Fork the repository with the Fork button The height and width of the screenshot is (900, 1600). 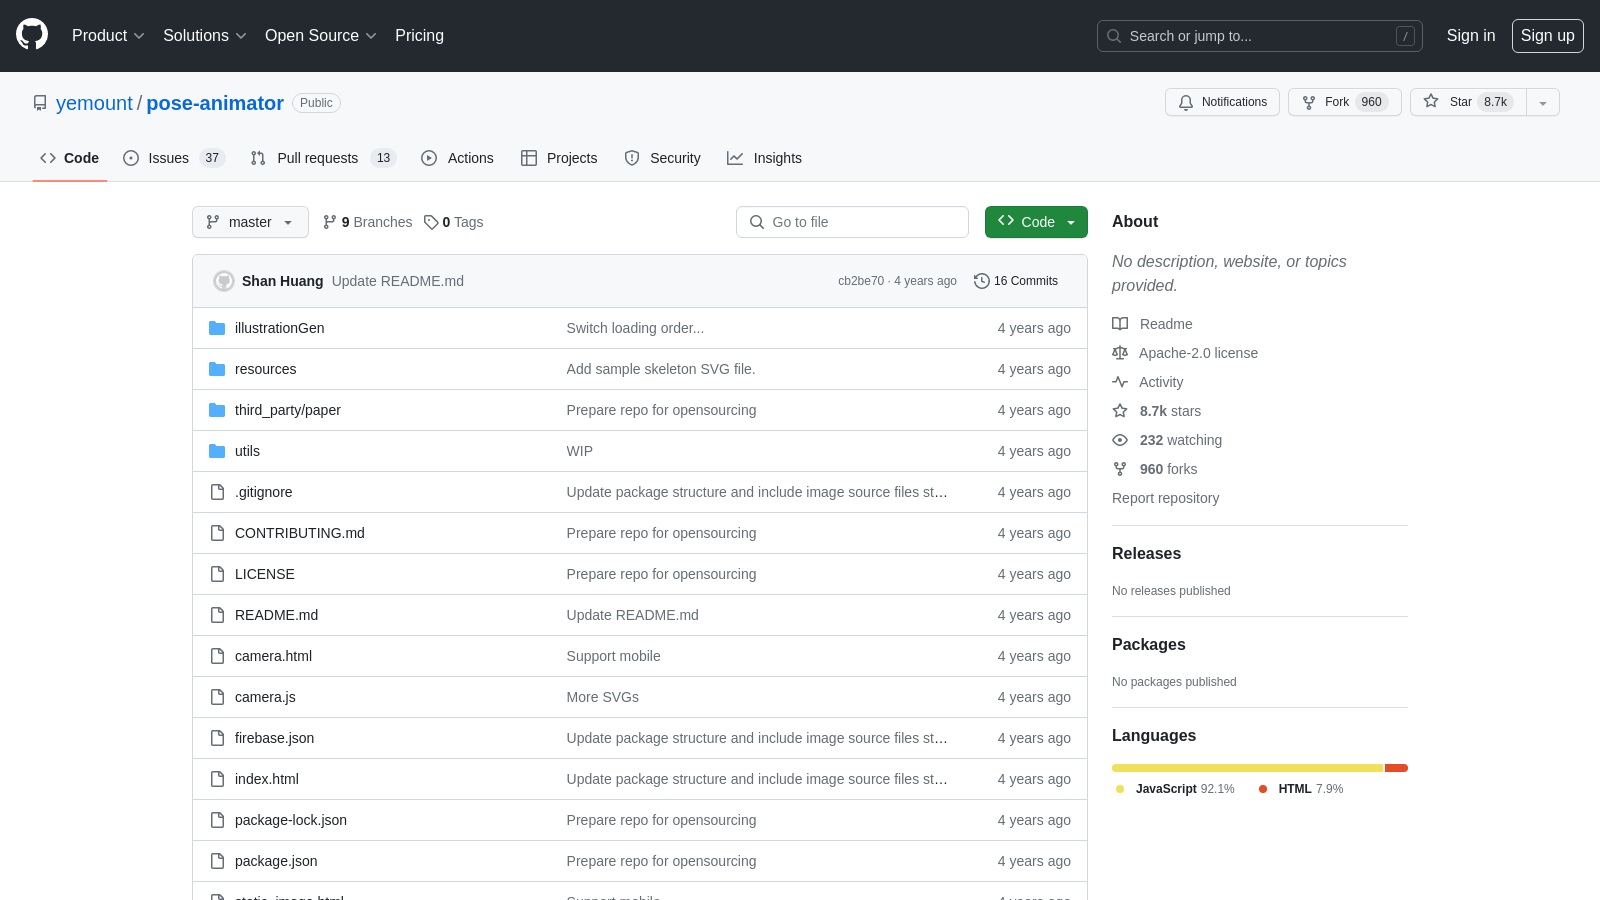point(1345,102)
